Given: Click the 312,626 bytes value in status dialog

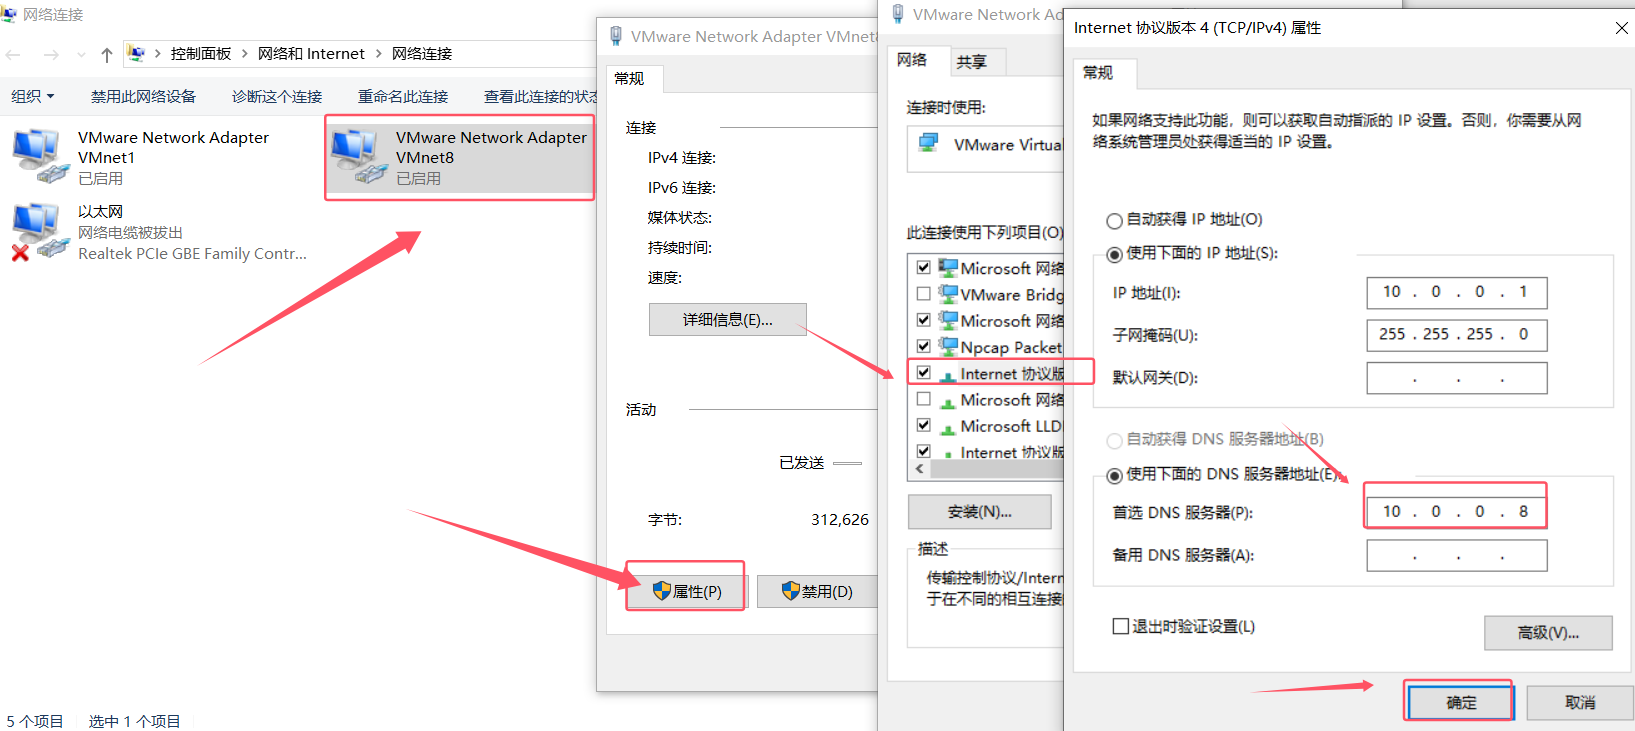Looking at the screenshot, I should pyautogui.click(x=840, y=520).
